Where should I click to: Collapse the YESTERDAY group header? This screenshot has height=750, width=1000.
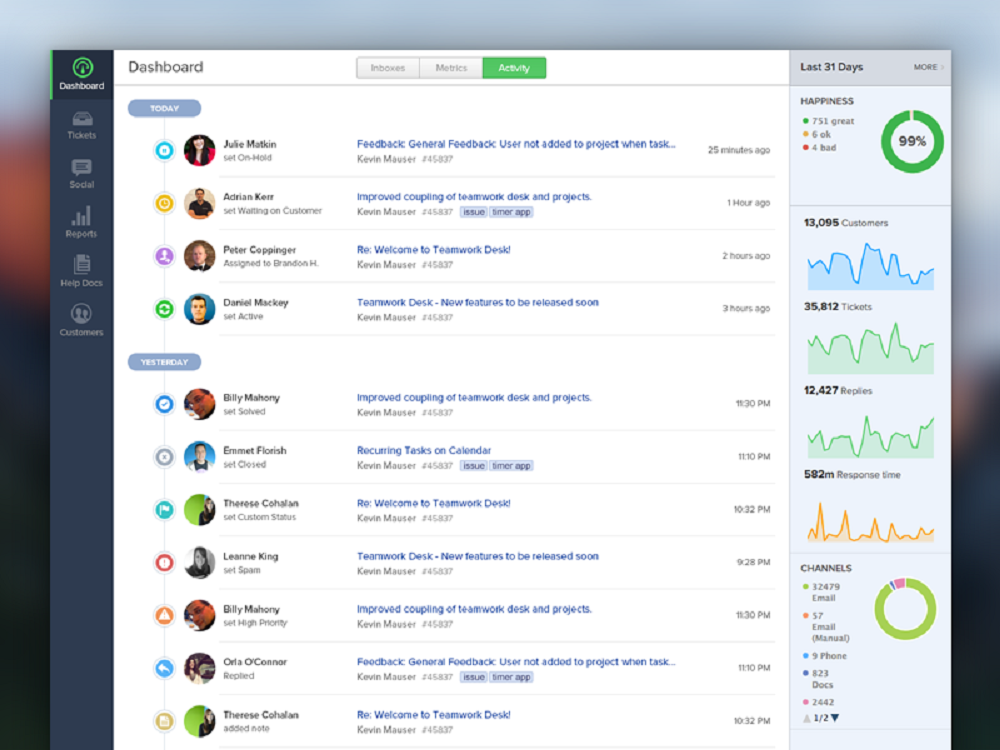pos(164,361)
